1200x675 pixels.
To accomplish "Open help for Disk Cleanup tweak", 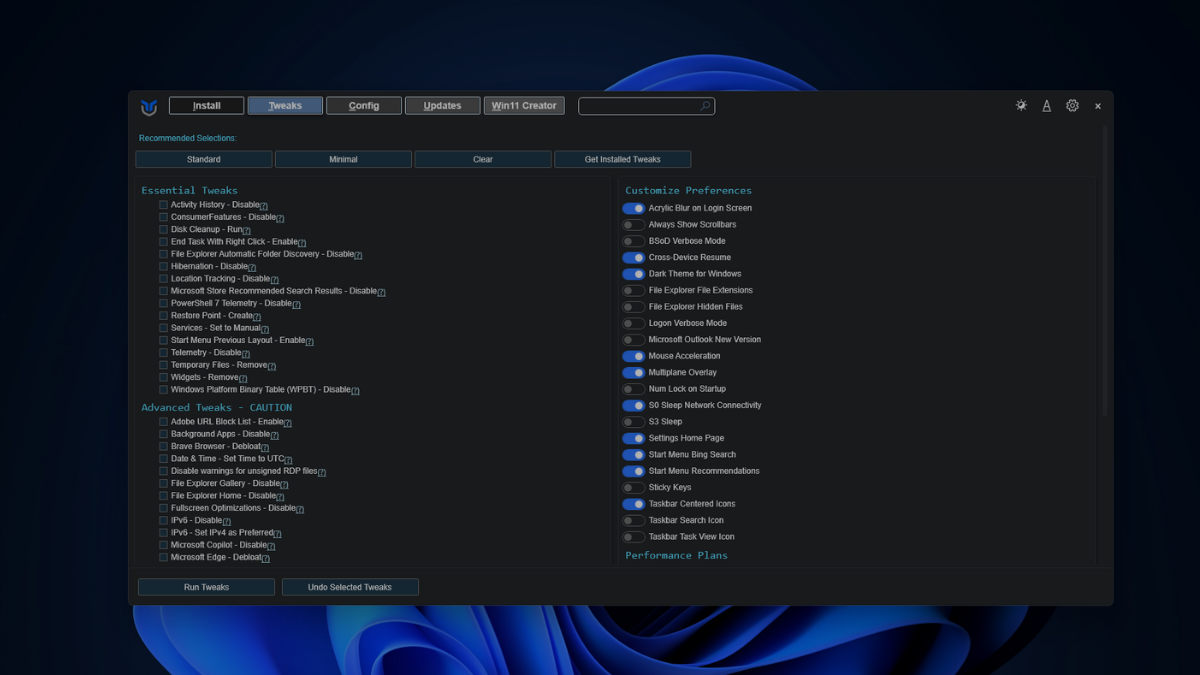I will pyautogui.click(x=246, y=230).
